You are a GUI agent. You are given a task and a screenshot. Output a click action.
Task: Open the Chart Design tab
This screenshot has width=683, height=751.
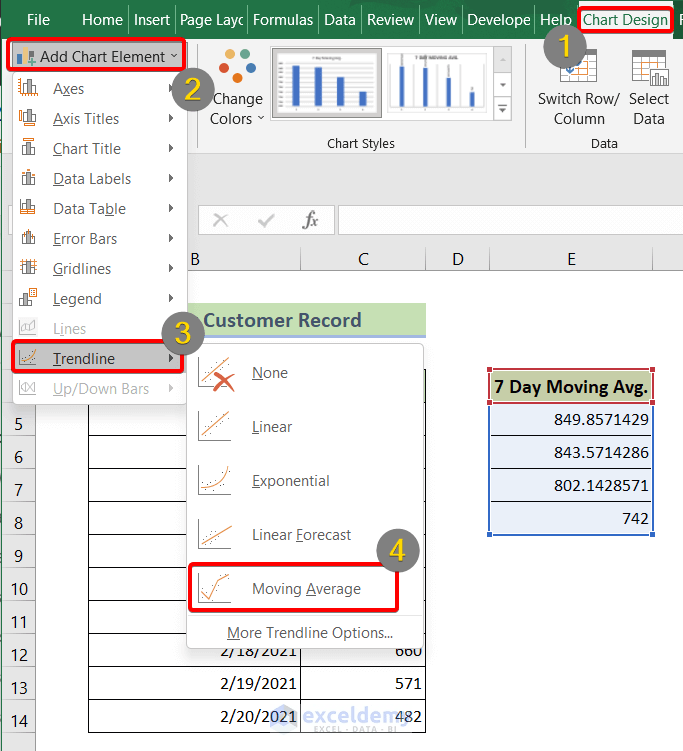pos(625,20)
